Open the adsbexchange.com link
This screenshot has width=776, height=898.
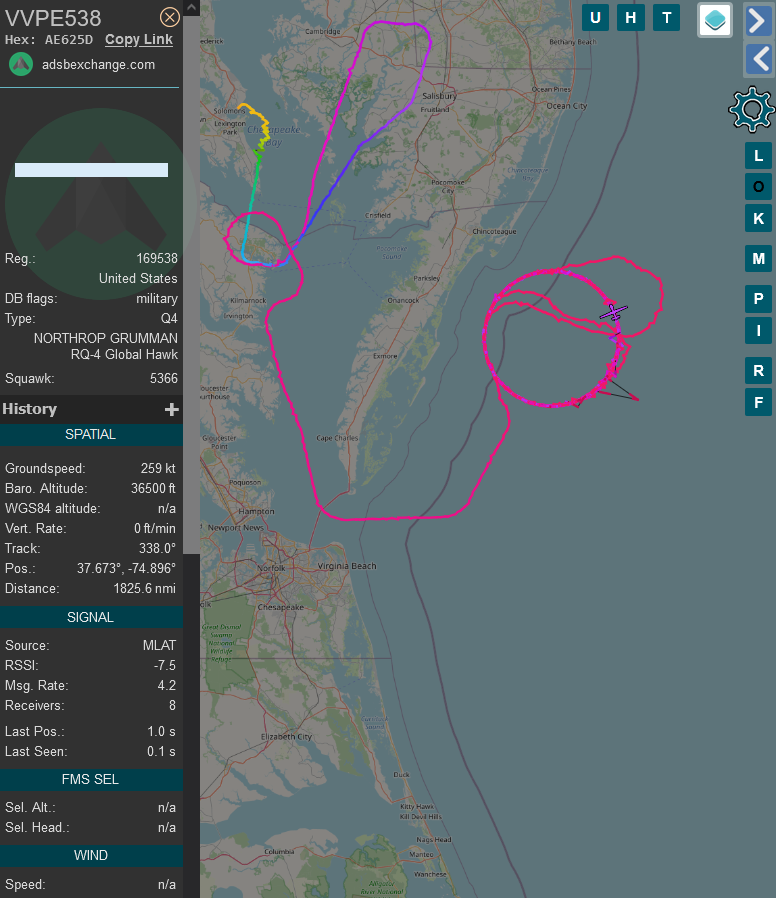[x=99, y=65]
